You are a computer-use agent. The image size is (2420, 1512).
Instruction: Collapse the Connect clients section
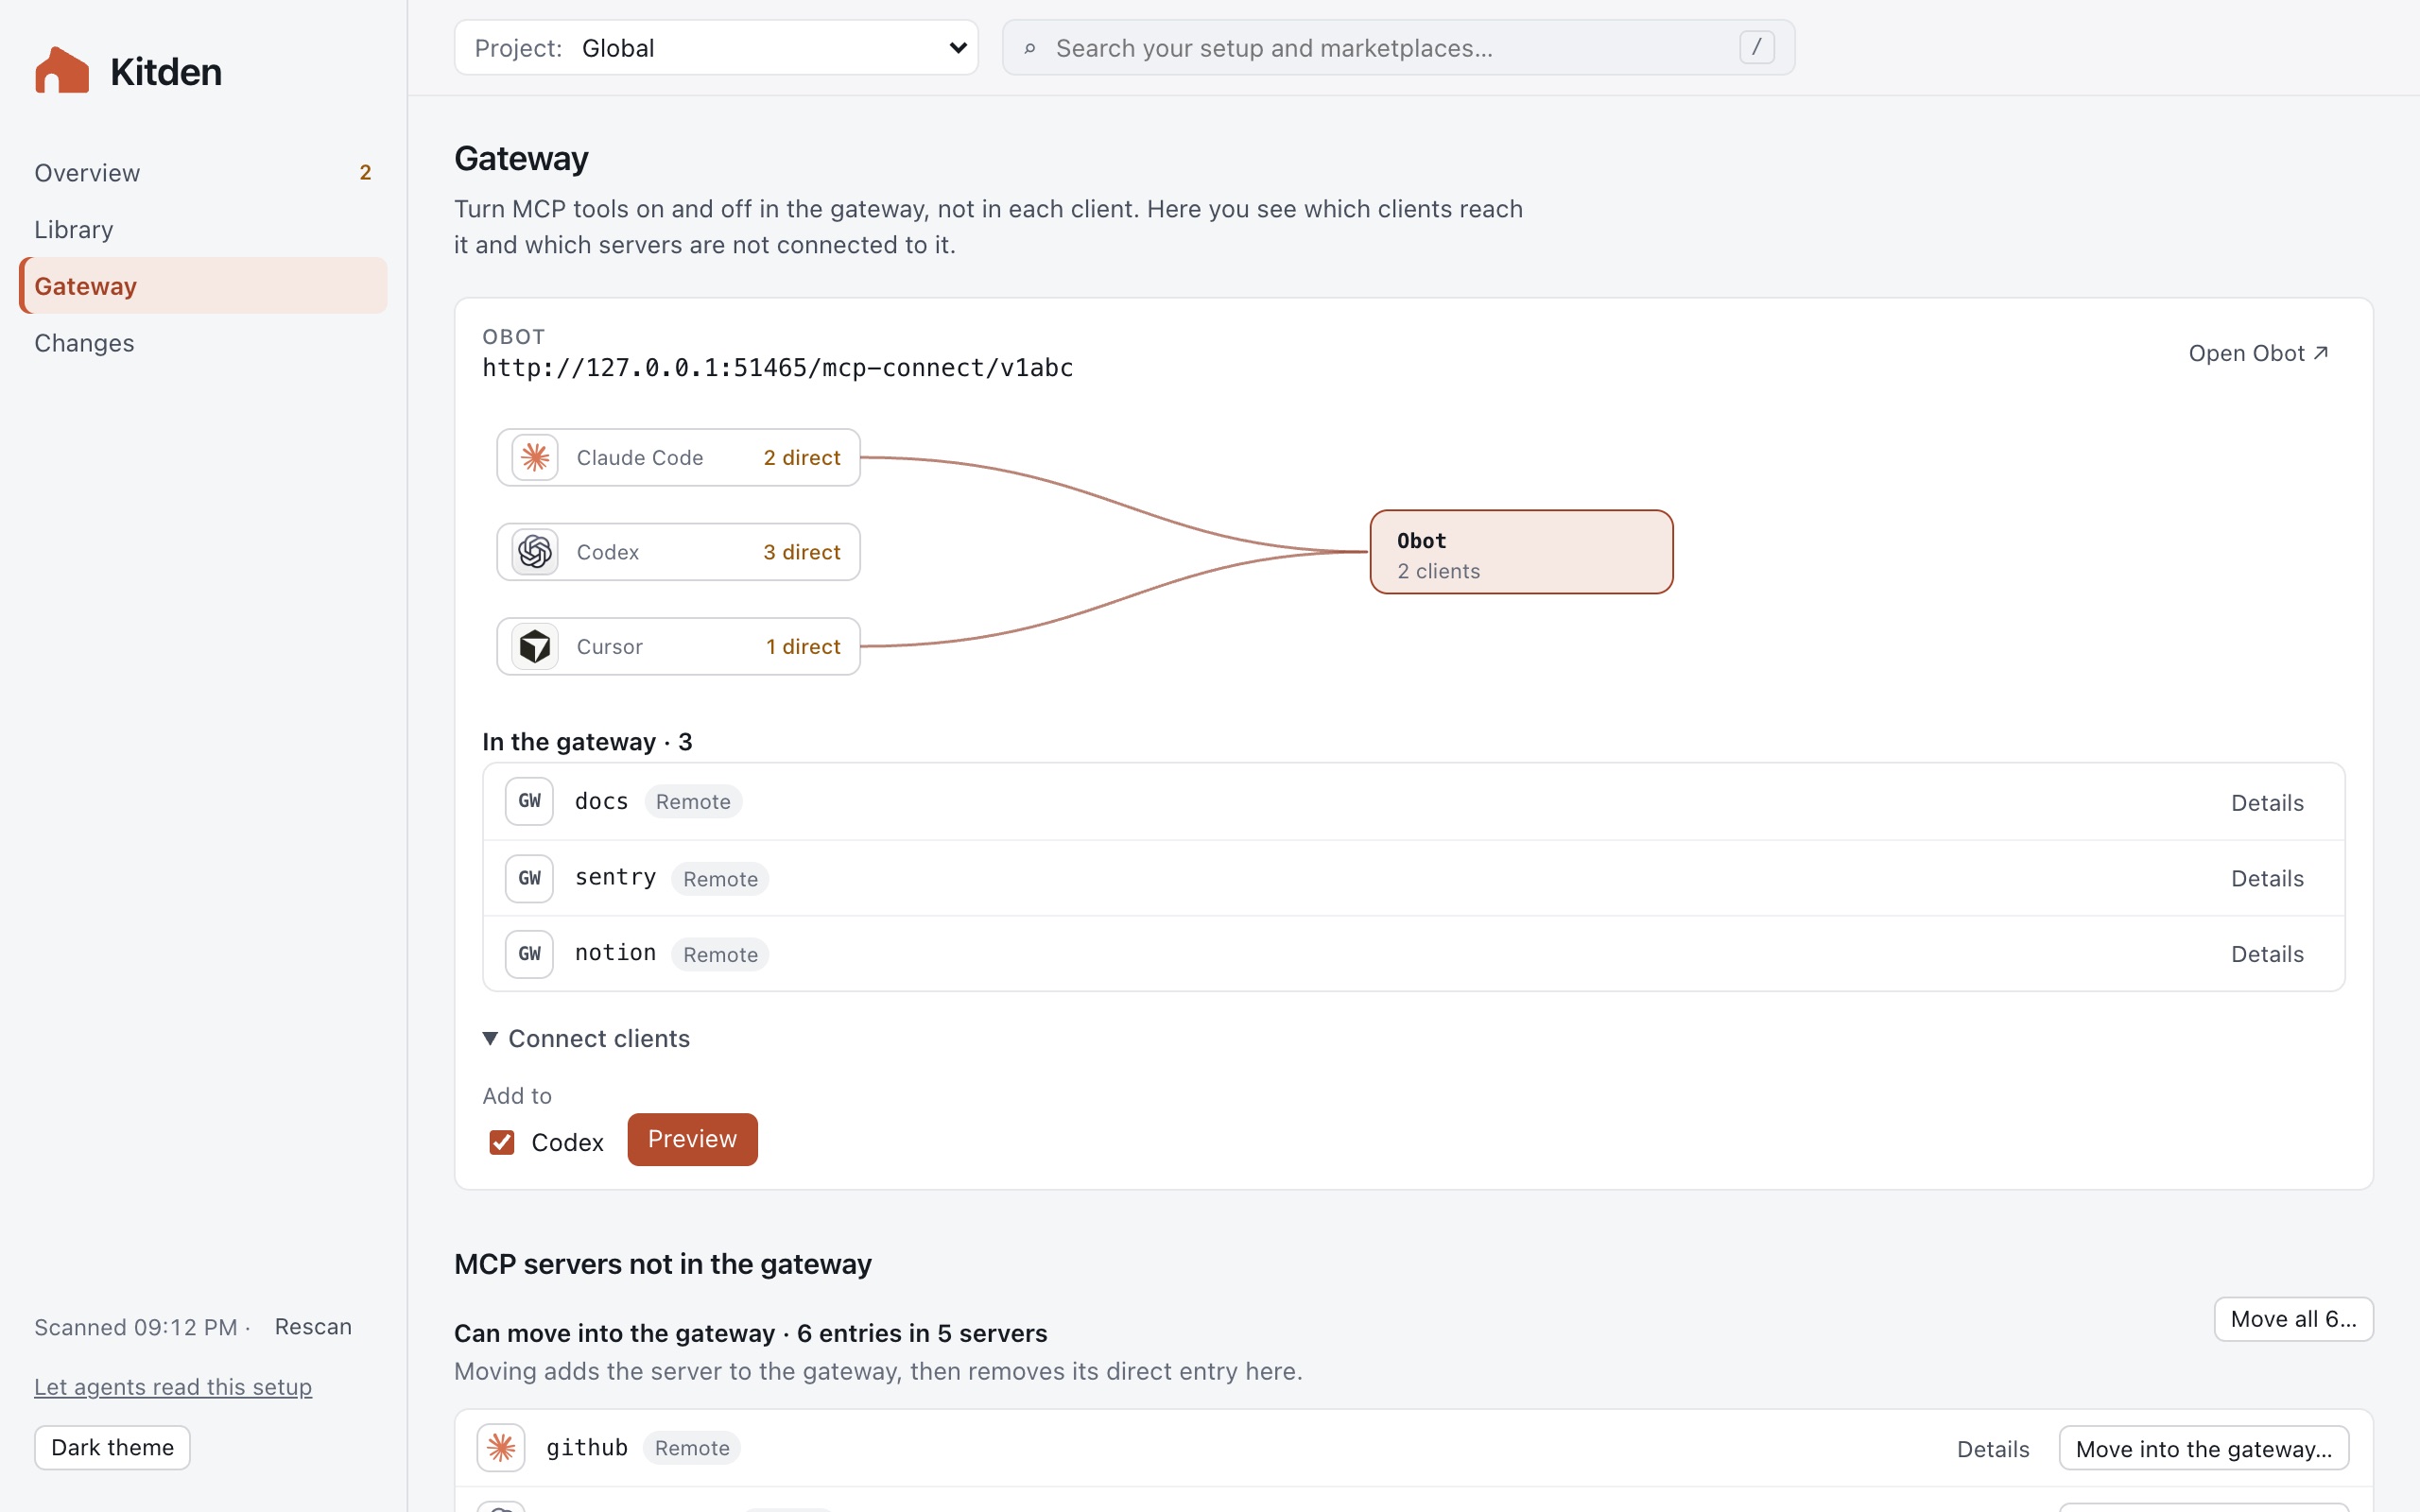click(x=587, y=1038)
